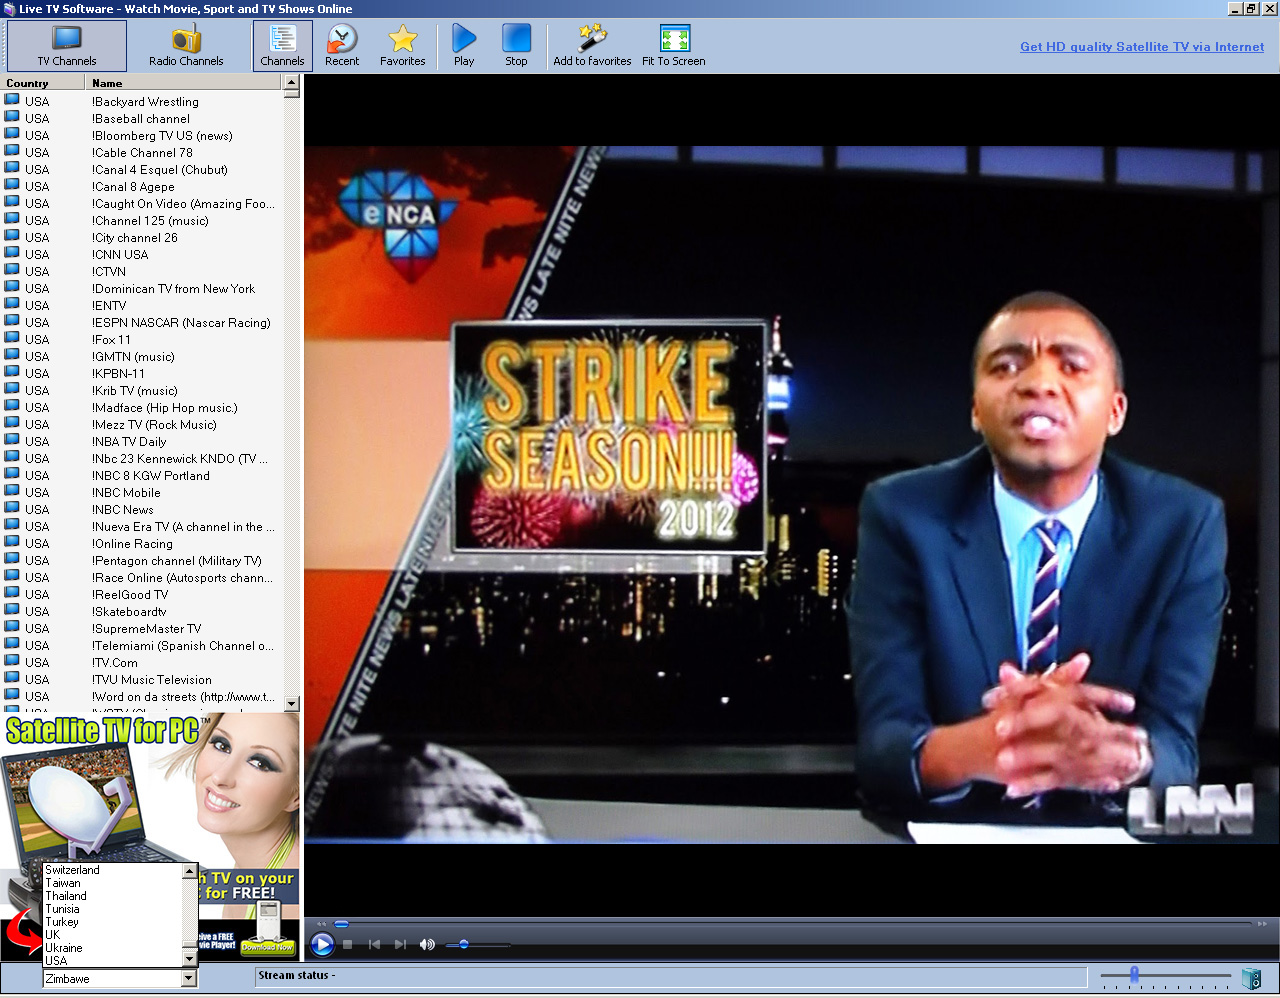The height and width of the screenshot is (998, 1280).
Task: Open the TV Channels section
Action: (x=67, y=46)
